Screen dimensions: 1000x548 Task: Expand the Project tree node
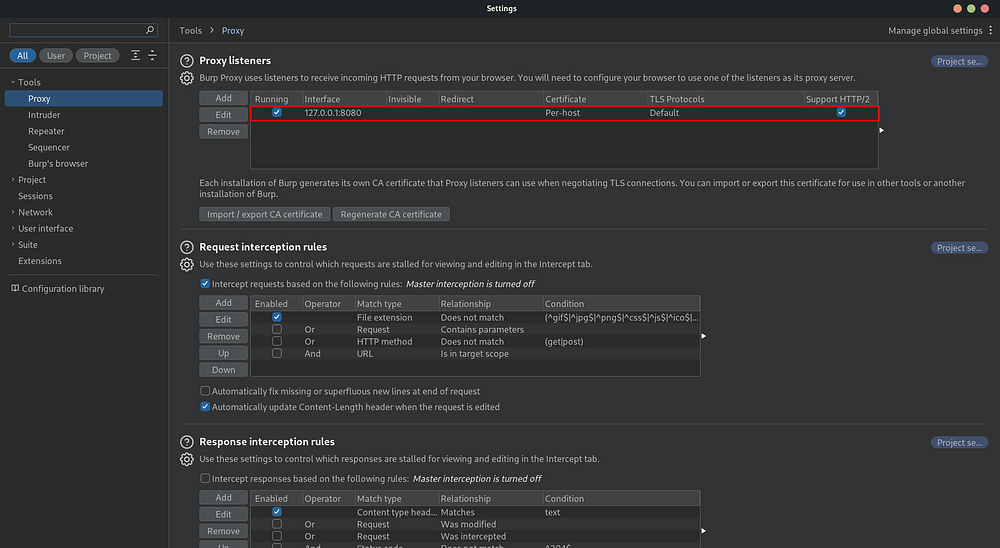coord(13,180)
